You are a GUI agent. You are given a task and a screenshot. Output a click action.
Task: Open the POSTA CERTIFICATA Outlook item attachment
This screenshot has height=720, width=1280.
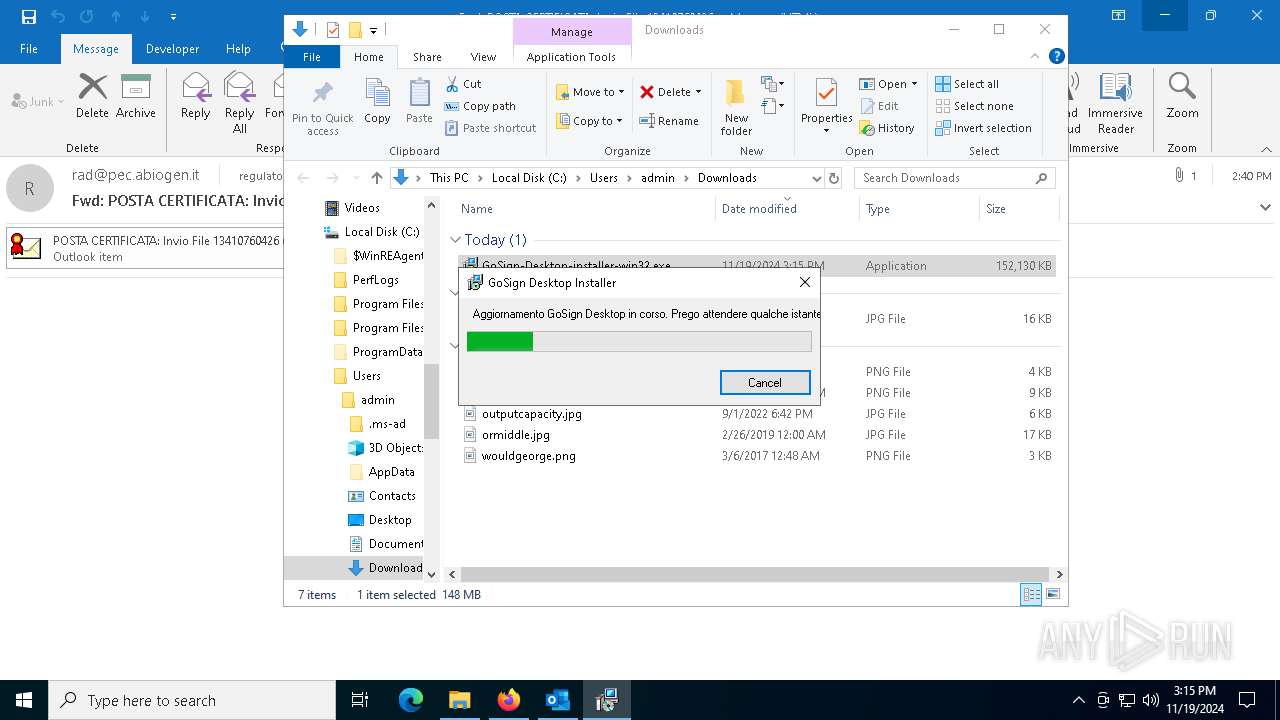146,248
